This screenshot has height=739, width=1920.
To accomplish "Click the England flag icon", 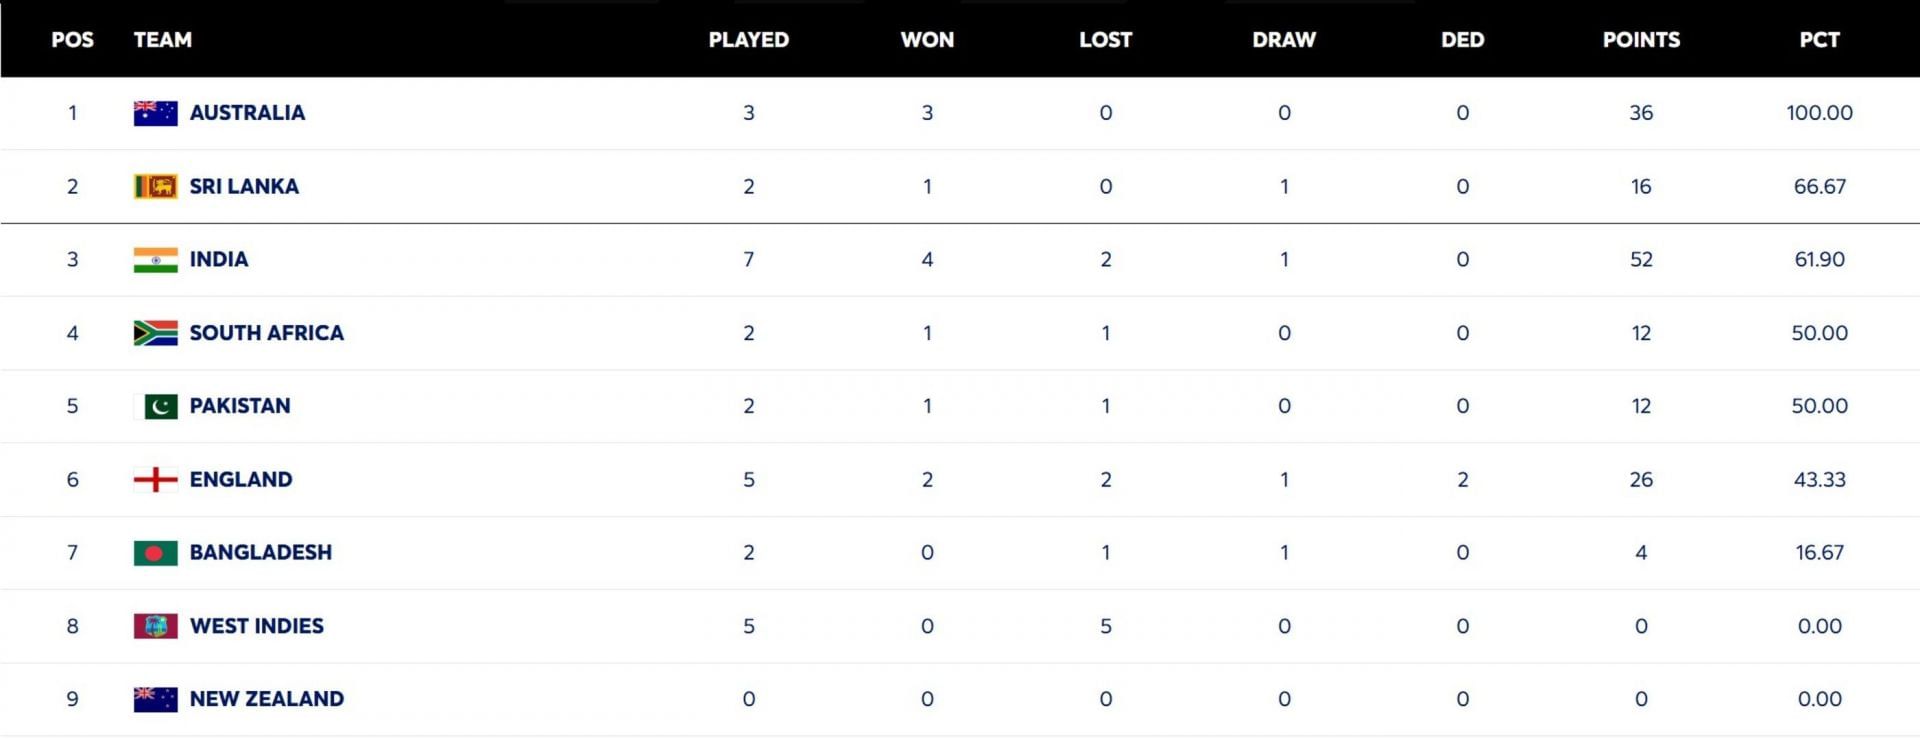I will tap(155, 480).
